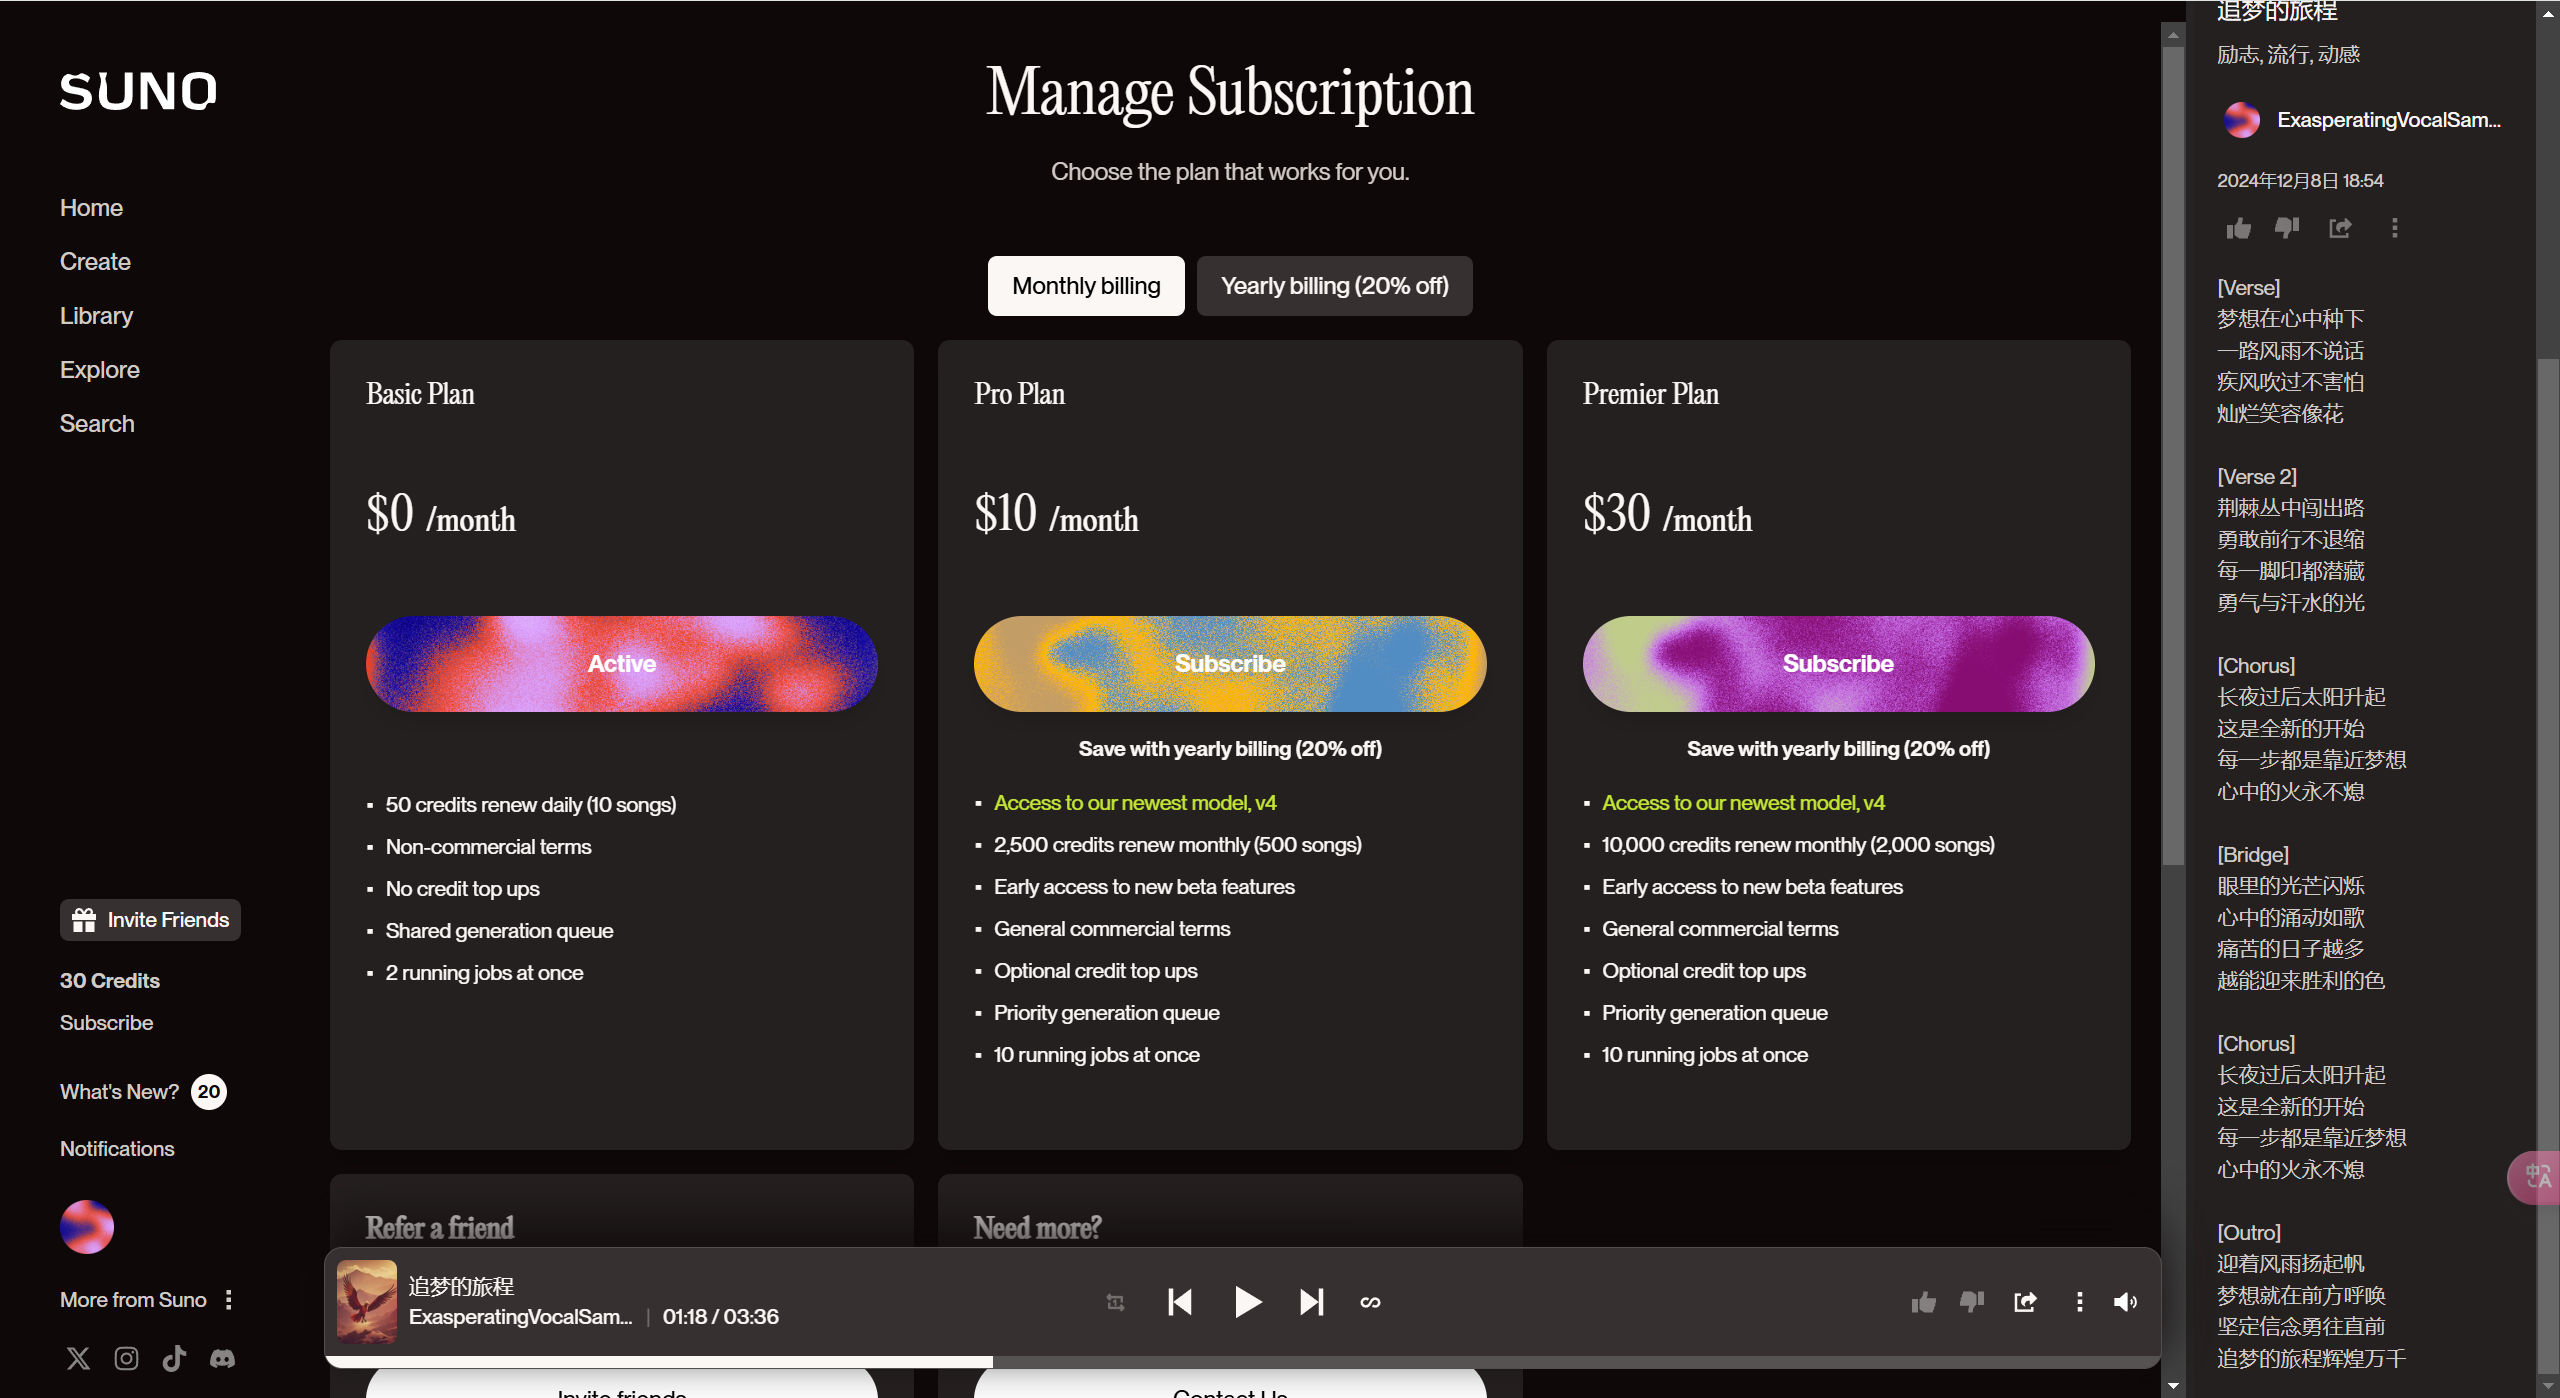The image size is (2560, 1398).
Task: Expand More from Suno options
Action: coord(229,1300)
